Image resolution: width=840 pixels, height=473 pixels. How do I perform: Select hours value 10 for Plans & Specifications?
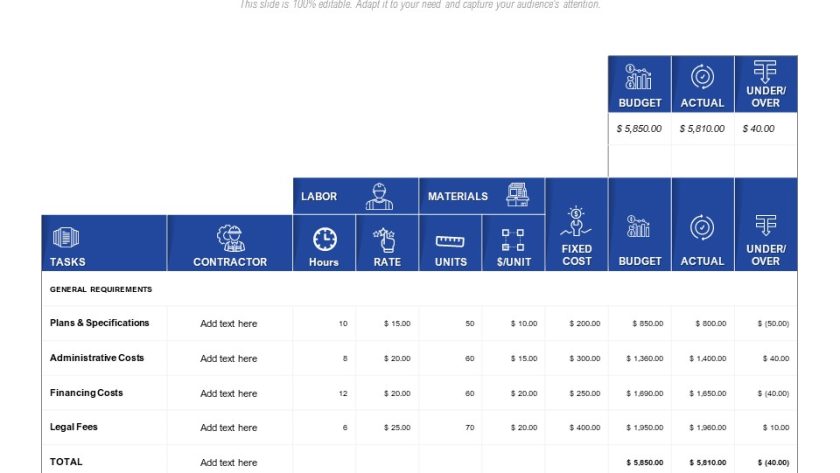343,324
